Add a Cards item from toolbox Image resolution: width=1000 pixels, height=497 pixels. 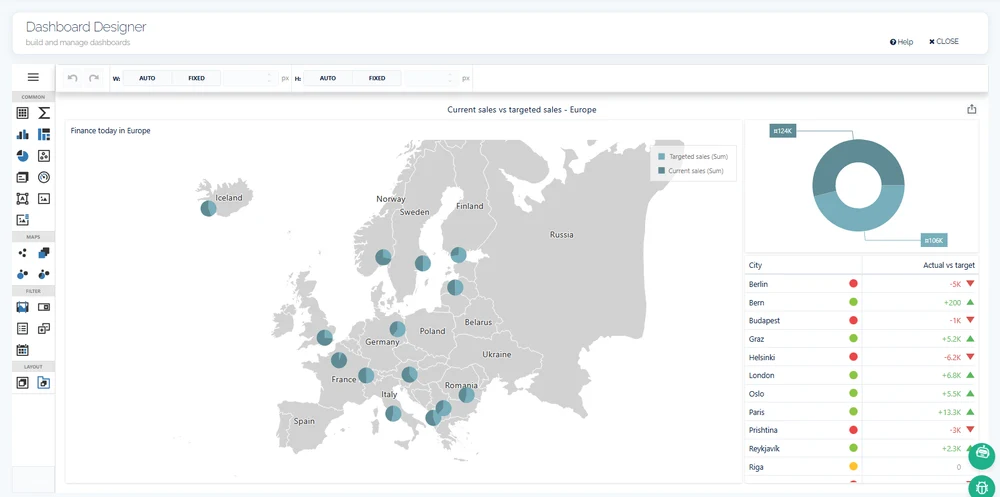click(22, 177)
